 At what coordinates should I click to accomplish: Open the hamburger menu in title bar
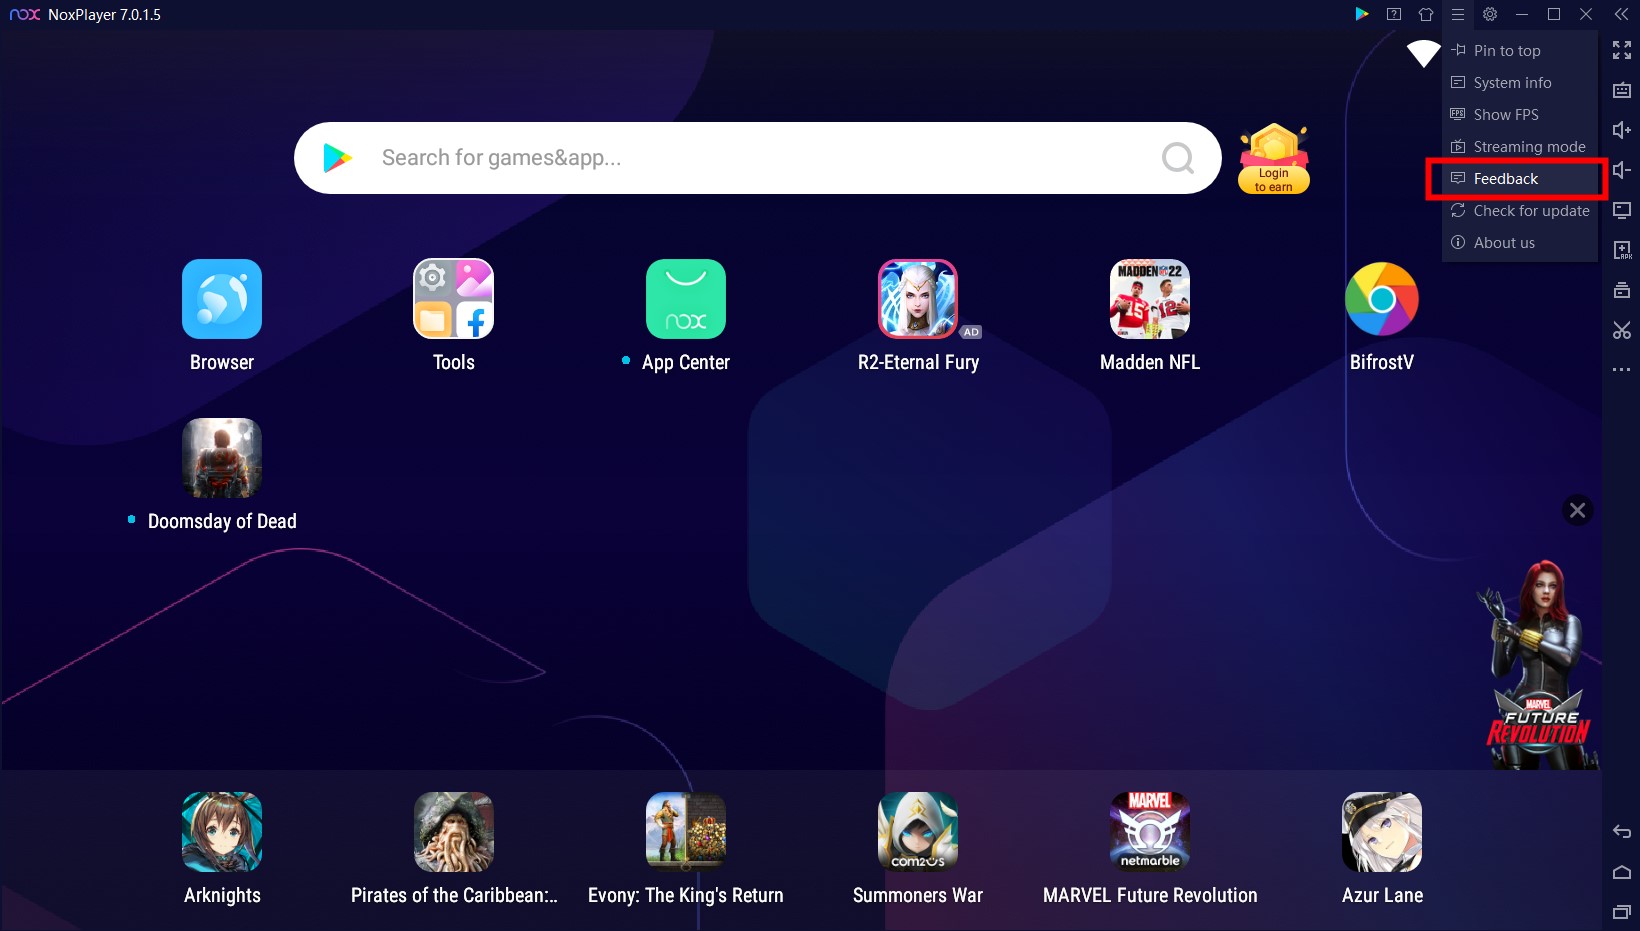click(x=1458, y=14)
